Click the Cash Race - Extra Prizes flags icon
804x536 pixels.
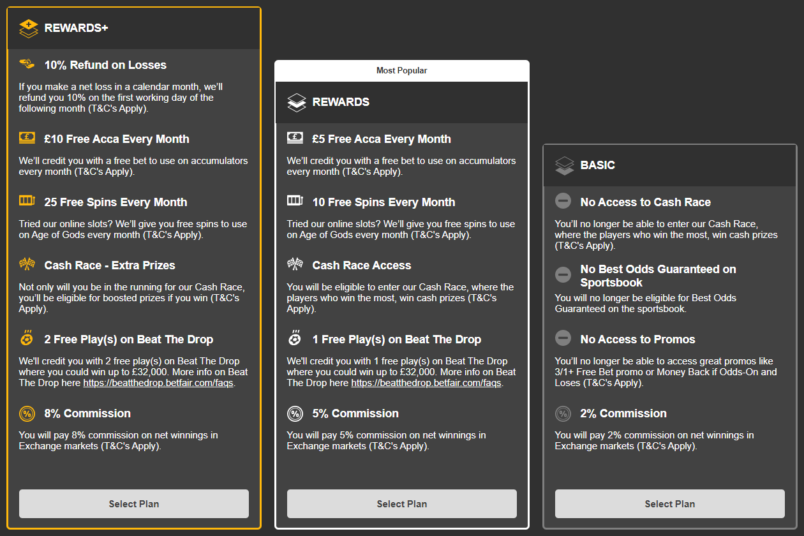click(x=27, y=264)
